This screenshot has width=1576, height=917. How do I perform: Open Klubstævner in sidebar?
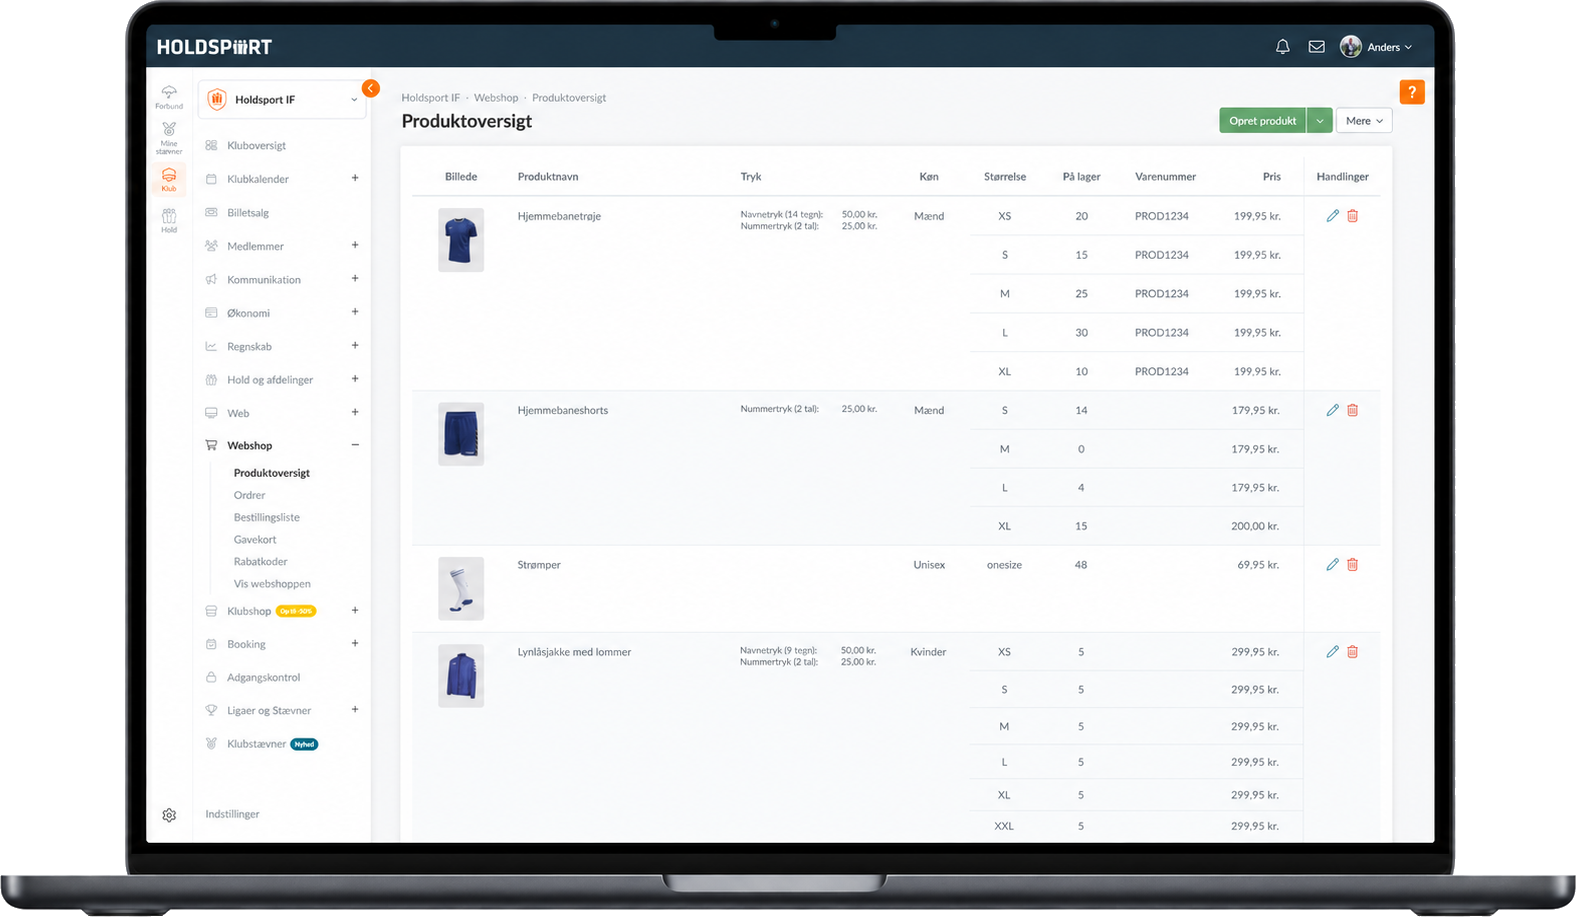(x=256, y=744)
